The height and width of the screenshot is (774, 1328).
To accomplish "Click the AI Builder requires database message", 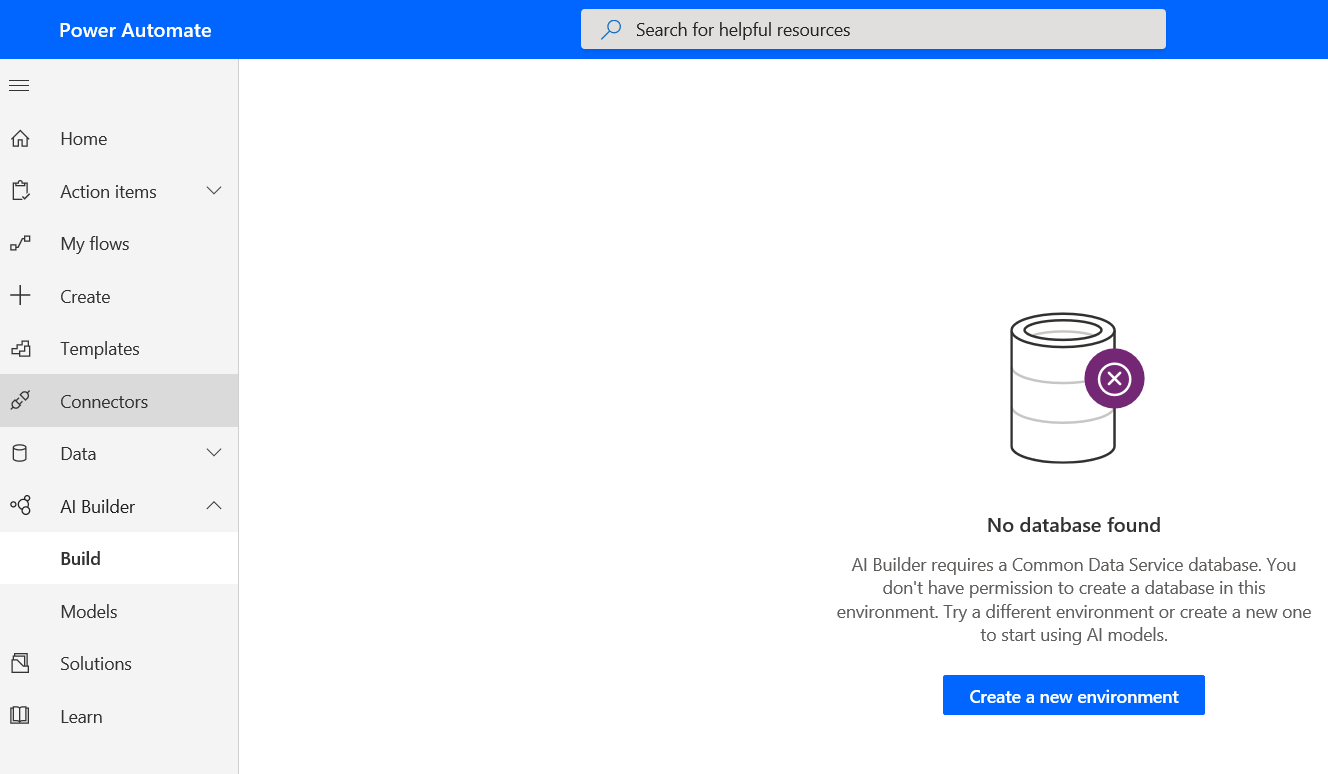I will [x=1073, y=600].
